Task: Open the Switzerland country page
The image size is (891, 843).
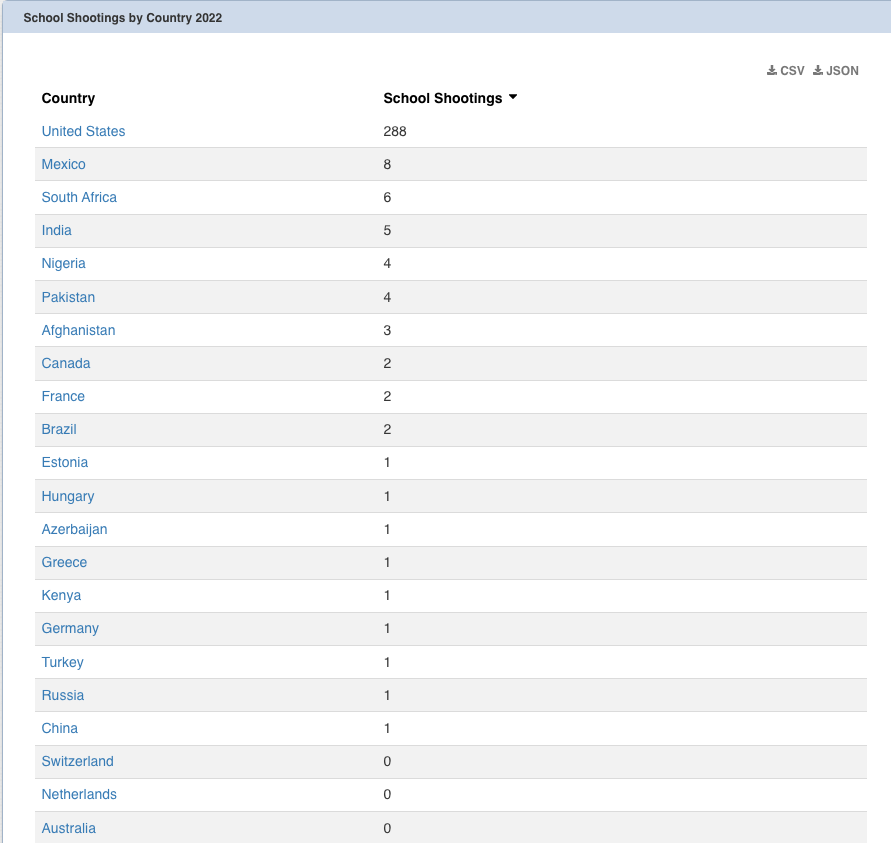Action: [x=77, y=761]
